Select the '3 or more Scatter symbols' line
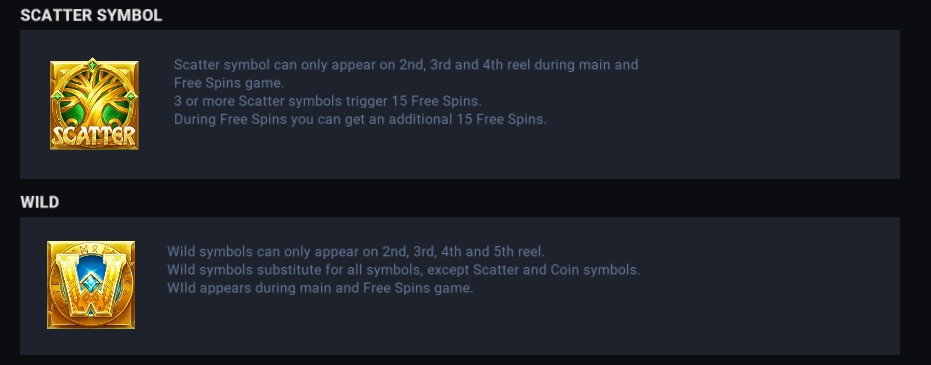The width and height of the screenshot is (931, 365). pos(328,101)
